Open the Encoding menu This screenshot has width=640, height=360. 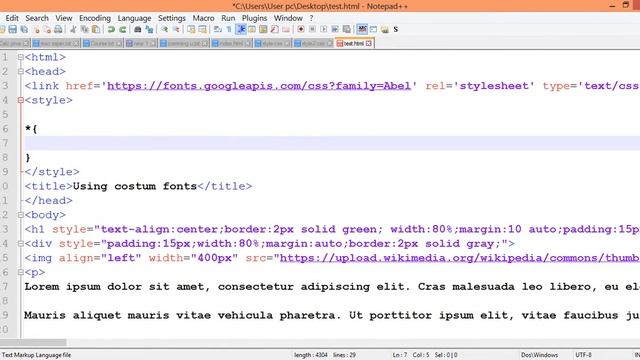(95, 18)
